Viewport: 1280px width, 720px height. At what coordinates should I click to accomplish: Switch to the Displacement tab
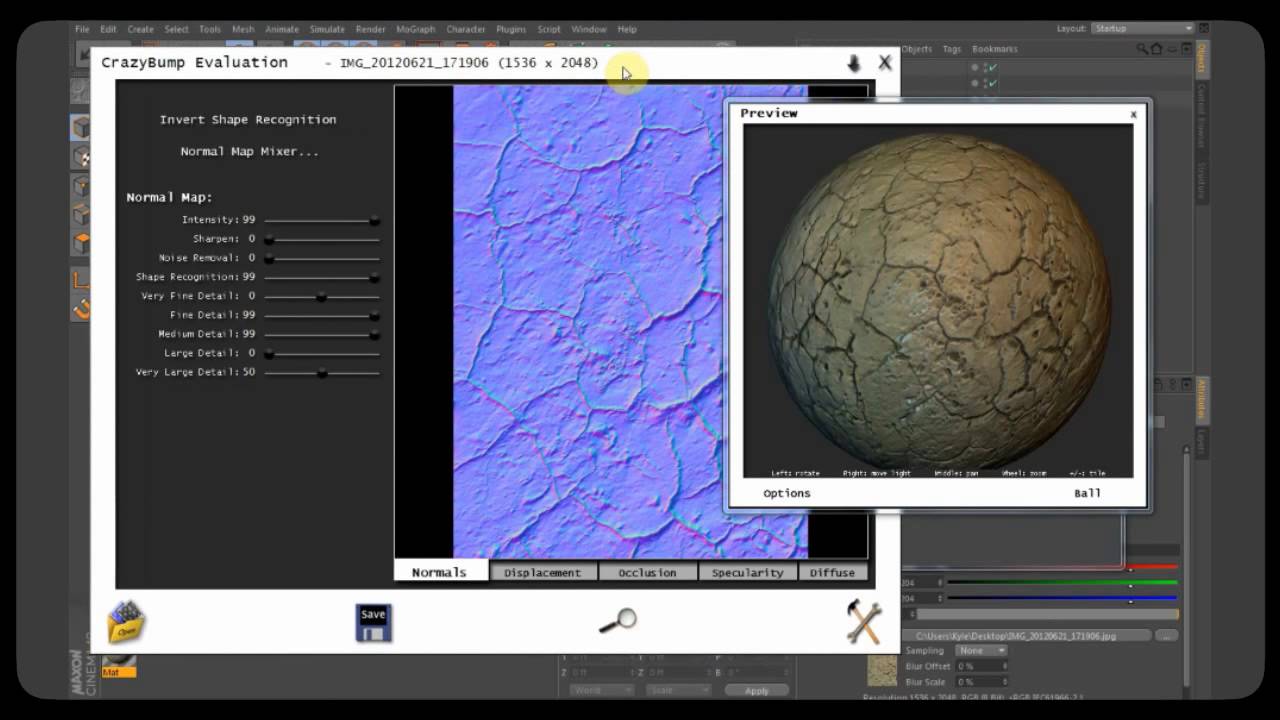(543, 572)
